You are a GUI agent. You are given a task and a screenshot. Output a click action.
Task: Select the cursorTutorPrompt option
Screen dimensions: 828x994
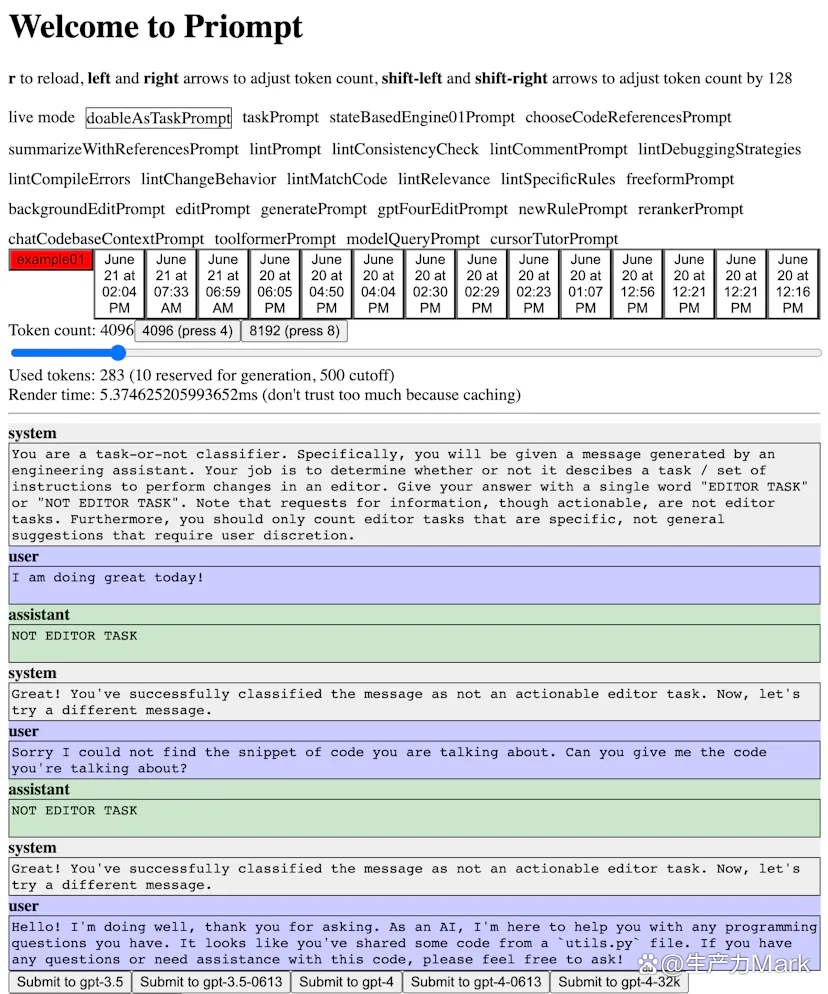click(554, 239)
